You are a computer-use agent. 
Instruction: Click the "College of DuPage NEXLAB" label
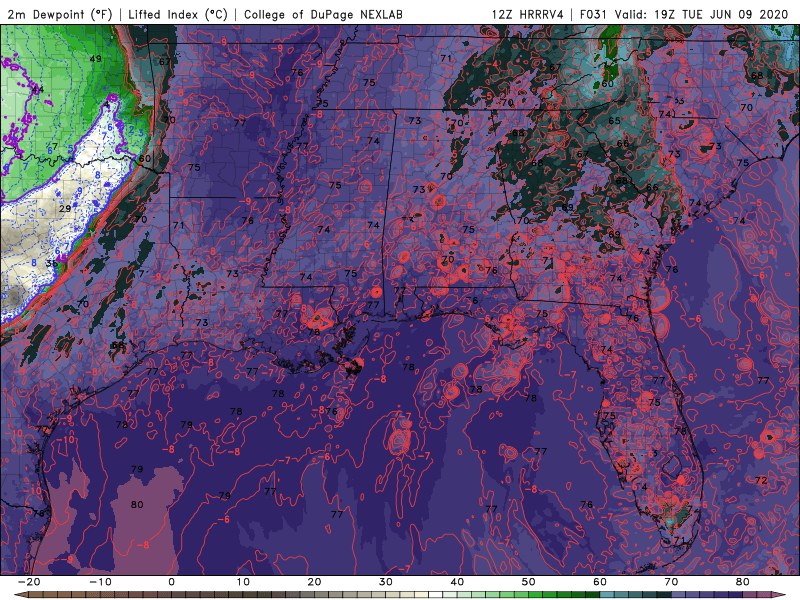[x=323, y=14]
